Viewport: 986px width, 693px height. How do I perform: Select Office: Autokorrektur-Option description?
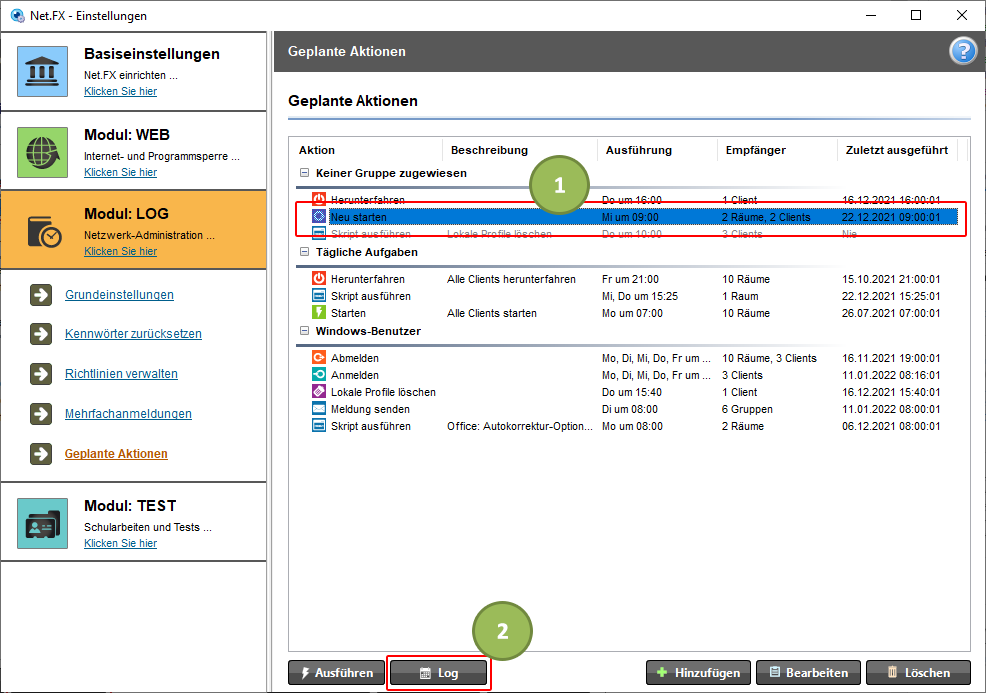(520, 426)
